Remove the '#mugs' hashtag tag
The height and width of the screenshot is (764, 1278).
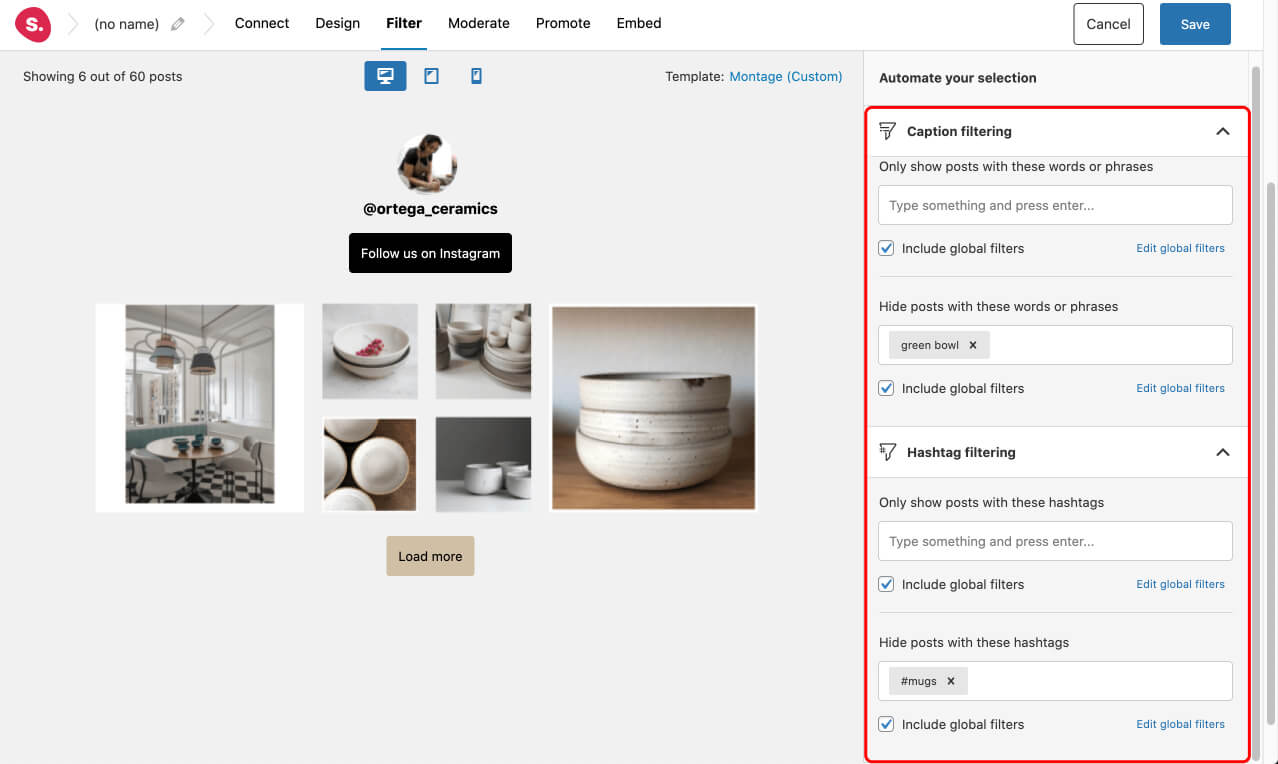pyautogui.click(x=951, y=681)
